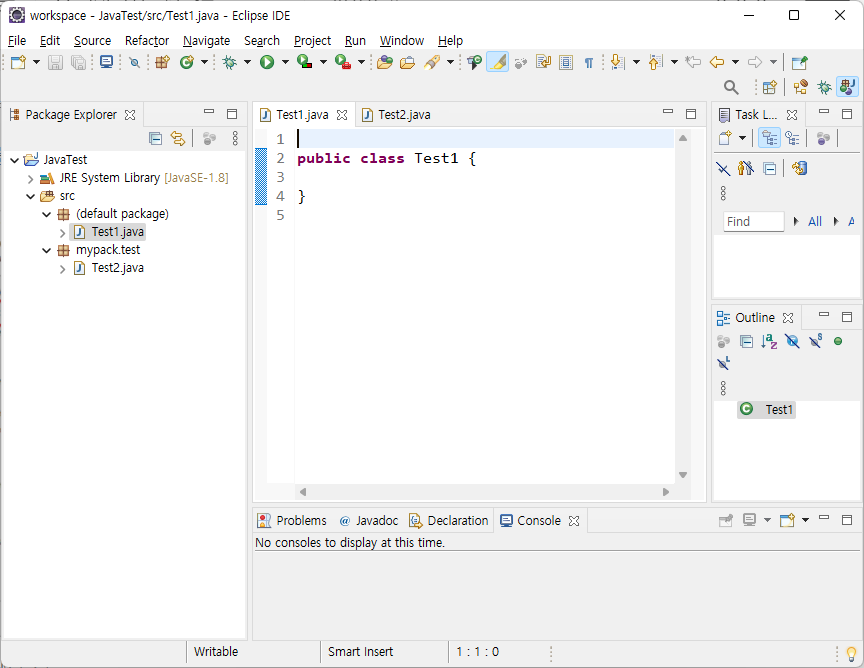Toggle Hide Static Members in Outline
864x668 pixels.
816,342
